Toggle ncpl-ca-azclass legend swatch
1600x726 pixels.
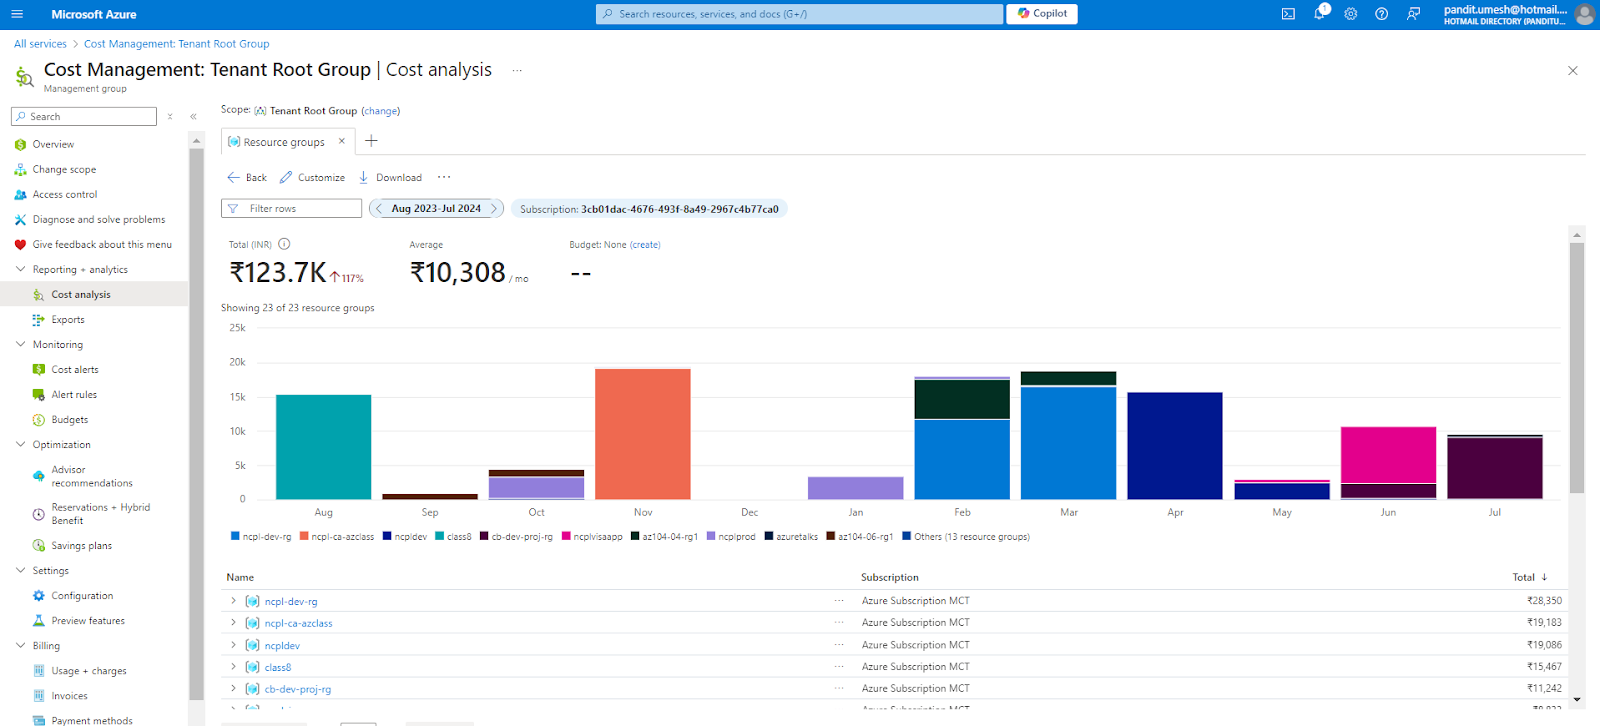coord(304,536)
